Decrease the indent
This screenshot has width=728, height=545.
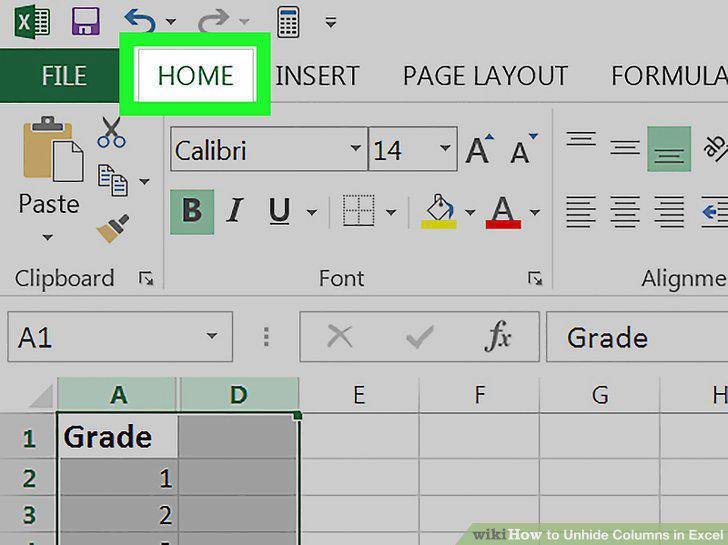(715, 212)
